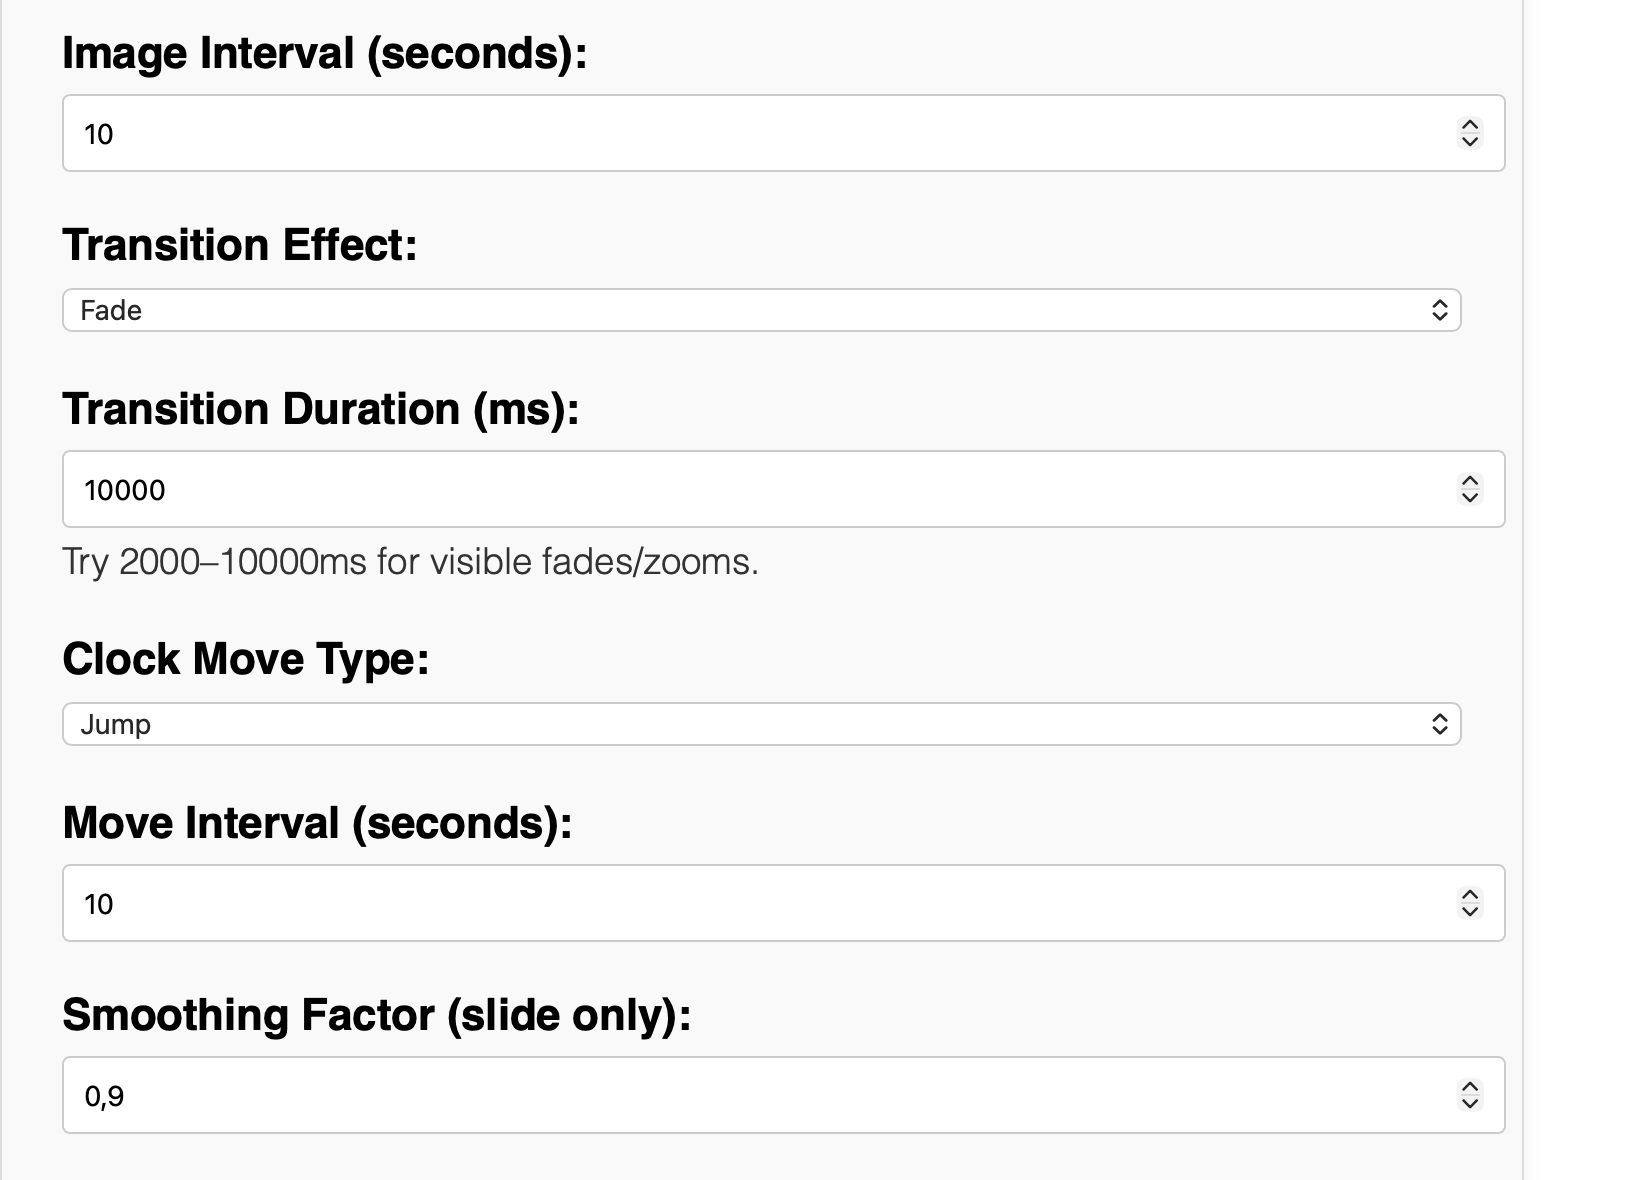1626x1180 pixels.
Task: Increment the Transition Duration stepper up arrow
Action: tap(1469, 481)
